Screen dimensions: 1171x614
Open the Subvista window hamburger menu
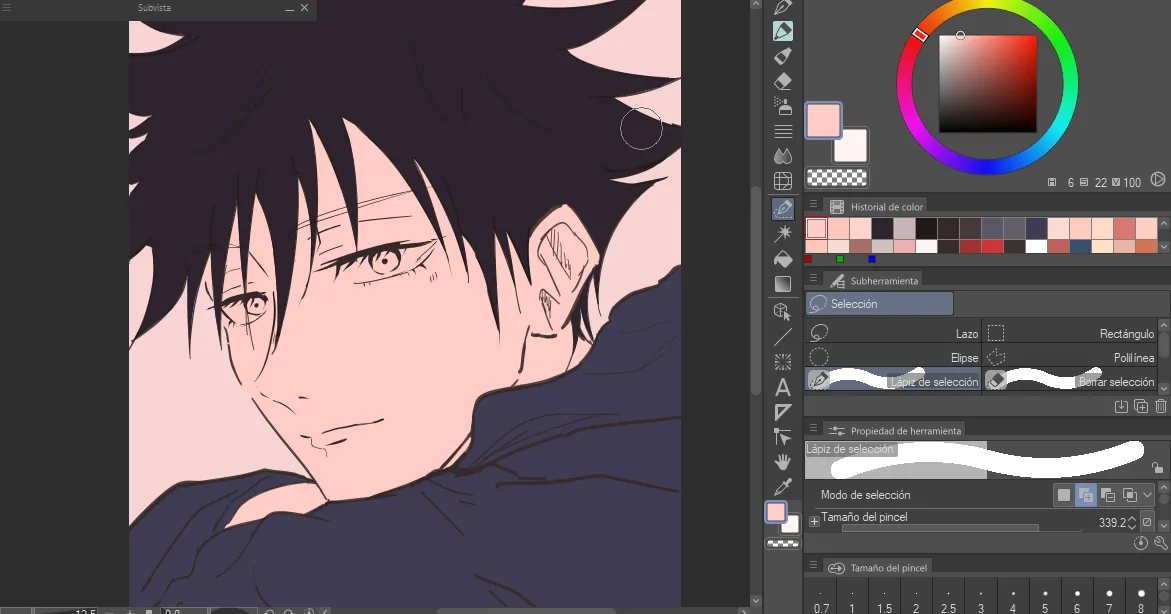tap(7, 7)
